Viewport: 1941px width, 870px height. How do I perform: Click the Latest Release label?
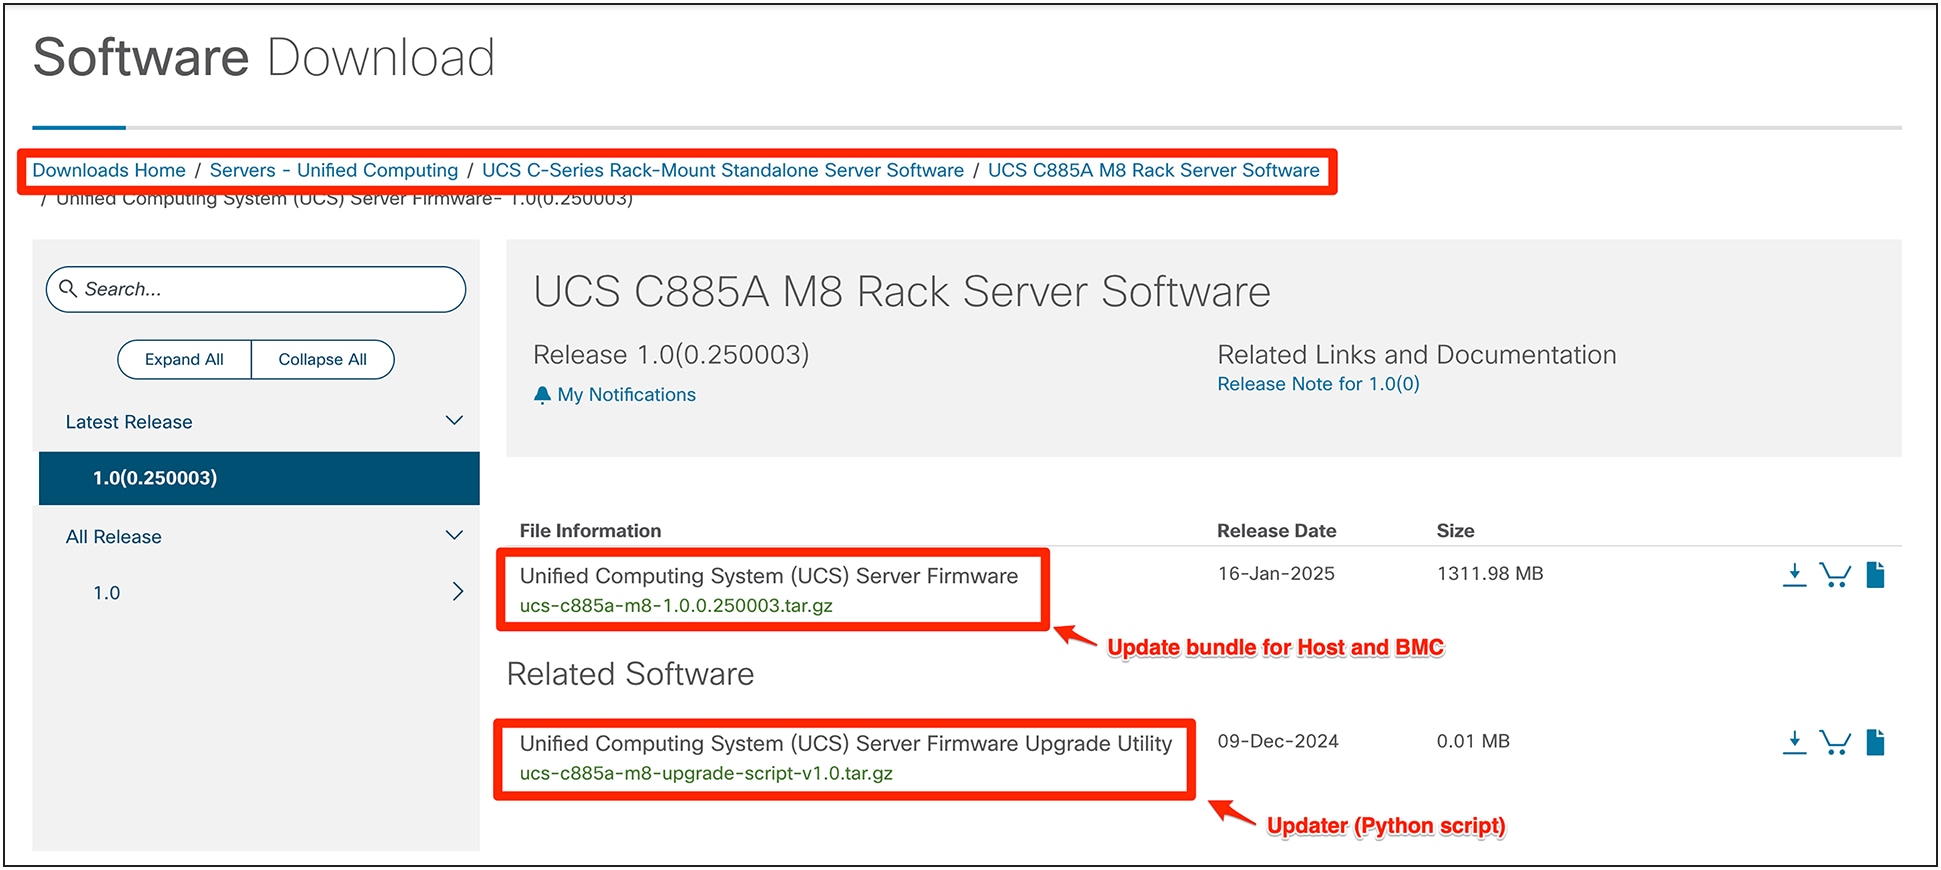[129, 422]
